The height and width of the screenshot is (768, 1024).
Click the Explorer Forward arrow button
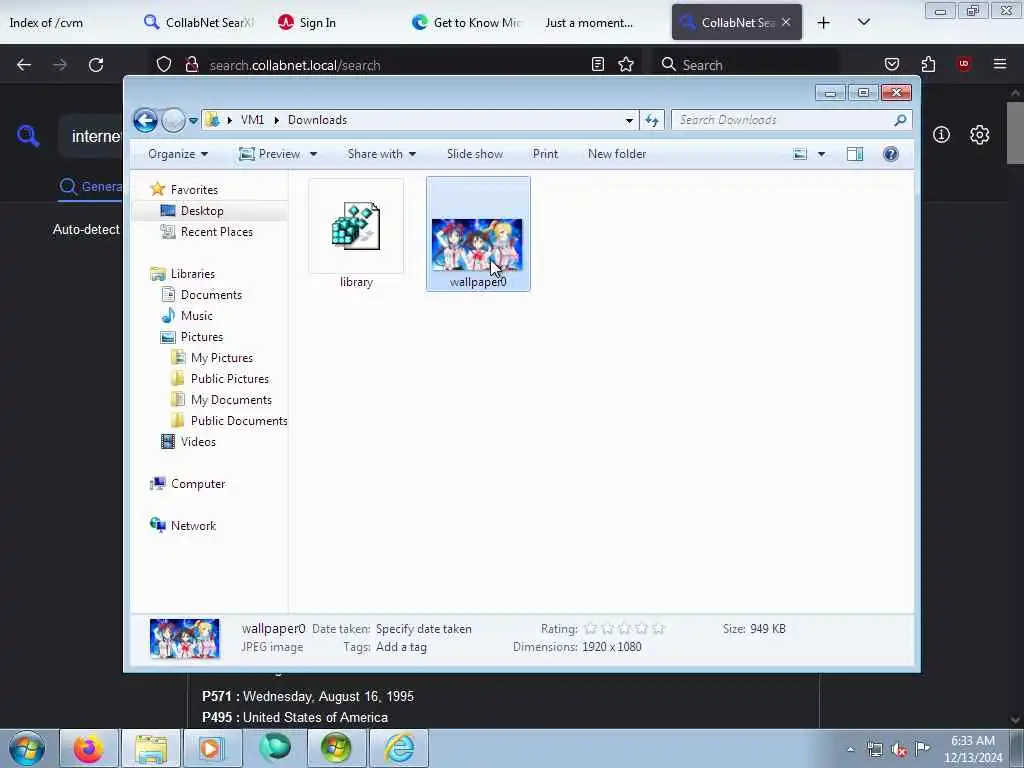click(173, 120)
